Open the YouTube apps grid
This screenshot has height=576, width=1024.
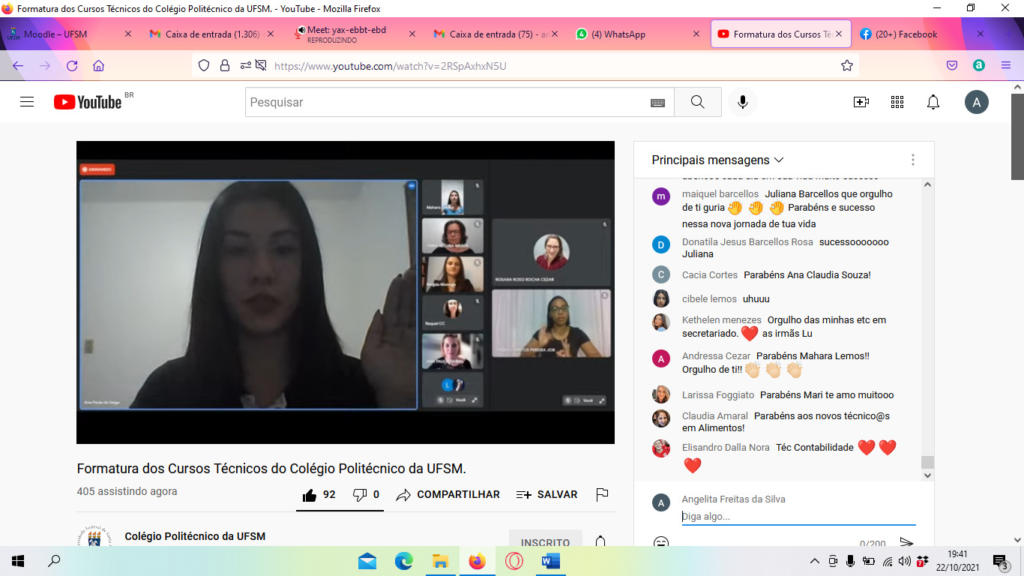[x=897, y=102]
